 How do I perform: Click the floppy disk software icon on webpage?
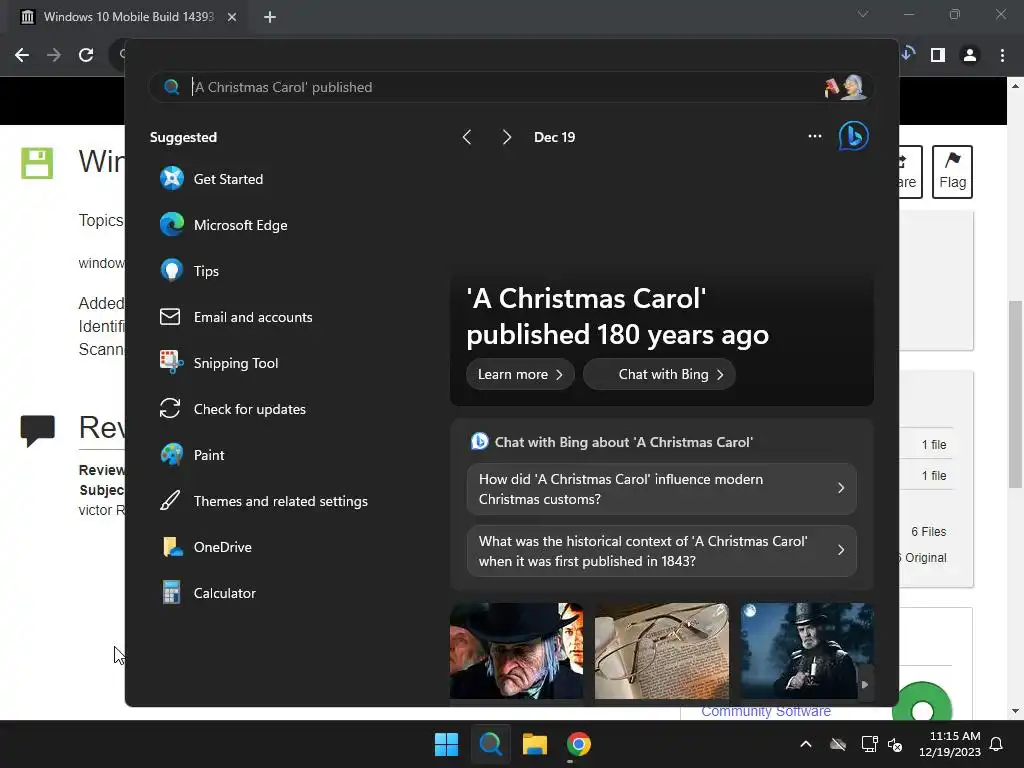tap(37, 163)
